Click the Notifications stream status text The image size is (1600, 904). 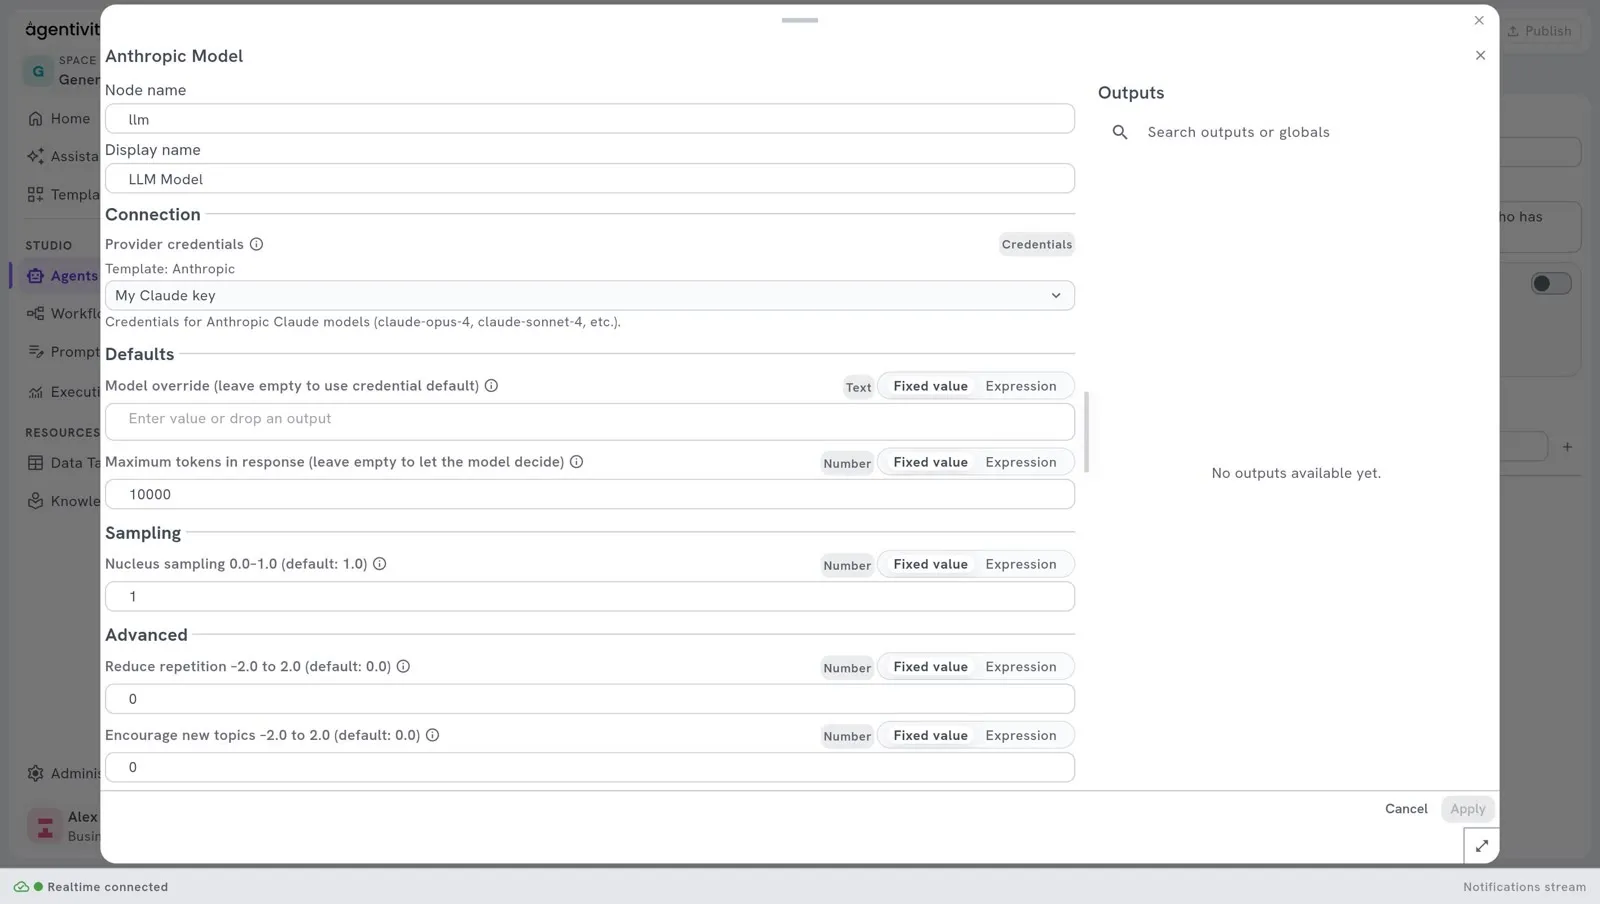1524,887
